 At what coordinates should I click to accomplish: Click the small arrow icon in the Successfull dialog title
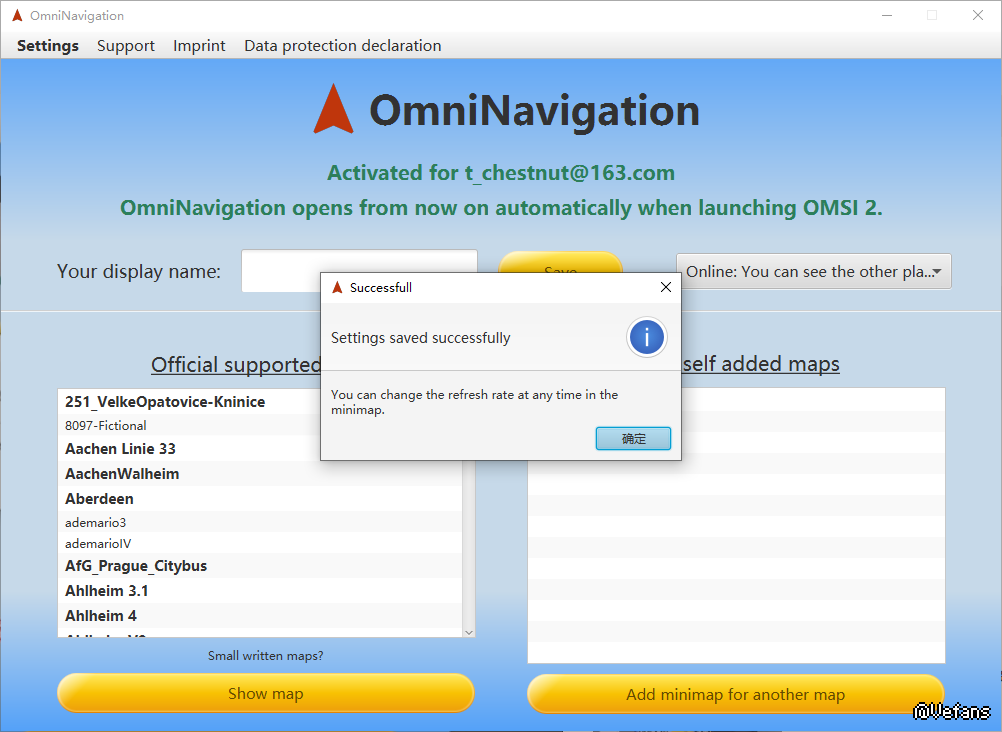[x=337, y=288]
